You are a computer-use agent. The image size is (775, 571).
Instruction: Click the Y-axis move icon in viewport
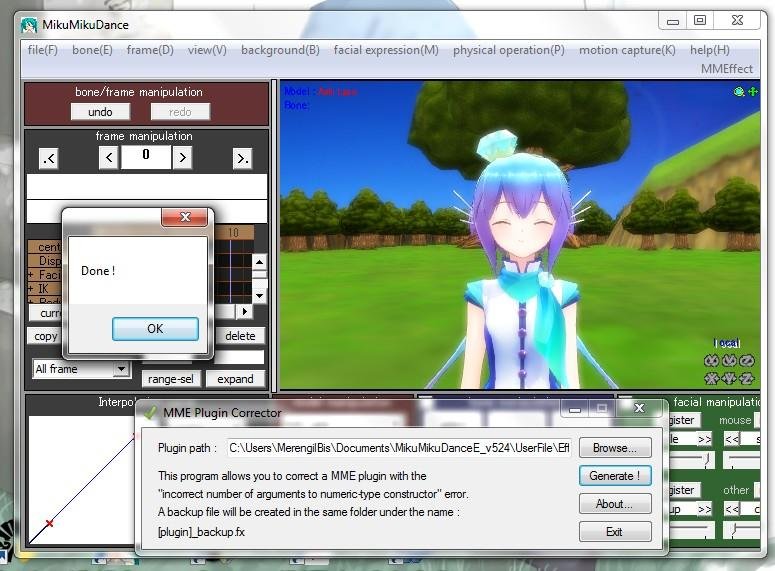pyautogui.click(x=729, y=379)
